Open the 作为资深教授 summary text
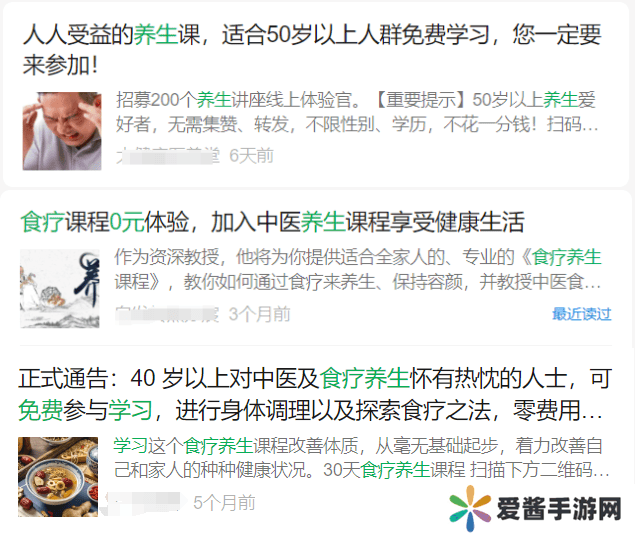Screen dimensions: 635x534 [x=358, y=270]
